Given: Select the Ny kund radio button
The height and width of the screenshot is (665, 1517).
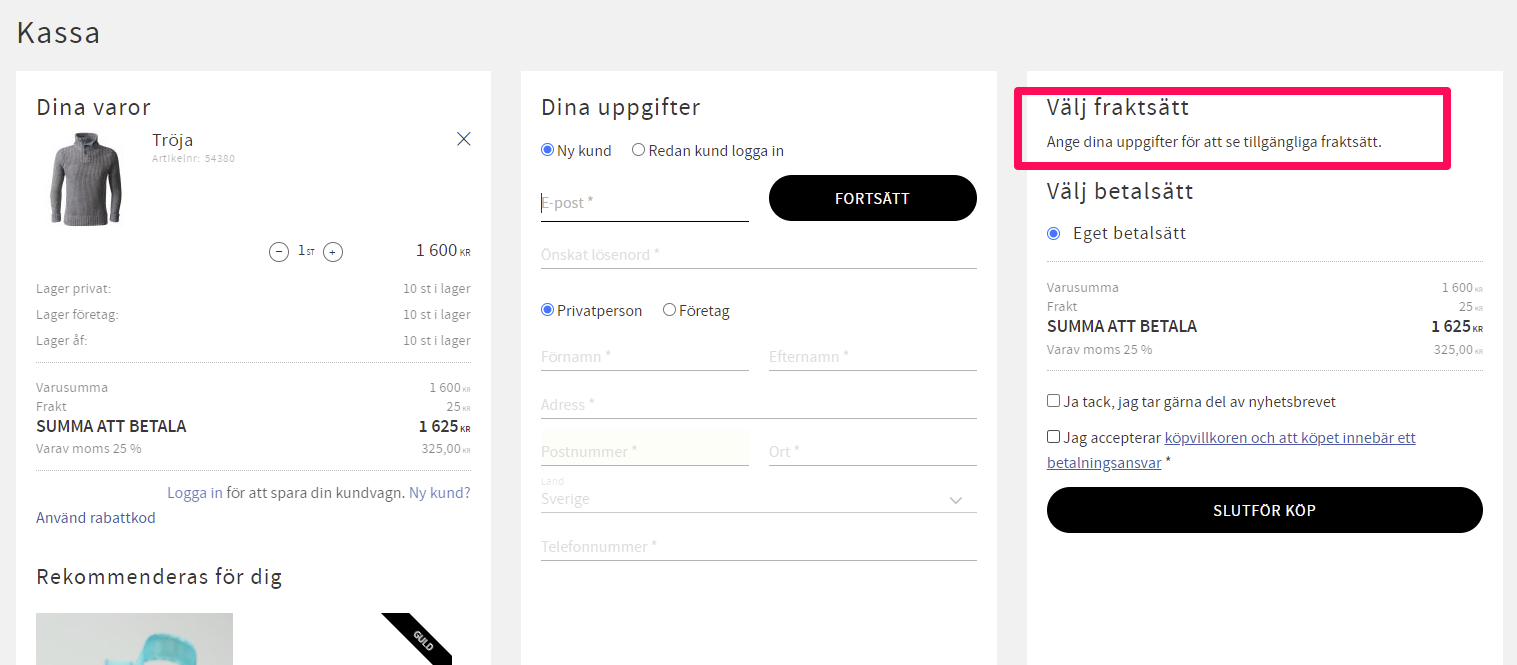Looking at the screenshot, I should tap(547, 150).
